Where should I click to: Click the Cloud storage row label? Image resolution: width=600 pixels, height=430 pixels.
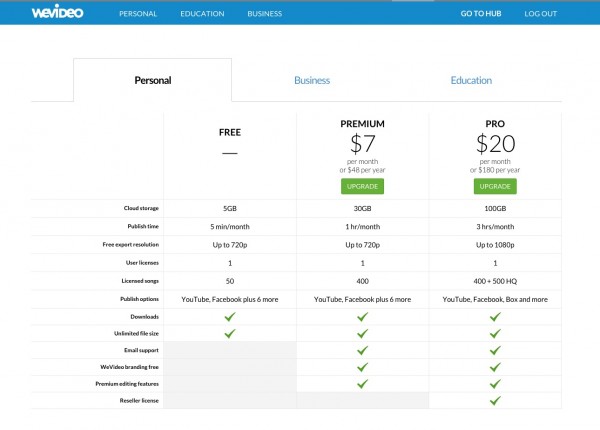click(141, 208)
